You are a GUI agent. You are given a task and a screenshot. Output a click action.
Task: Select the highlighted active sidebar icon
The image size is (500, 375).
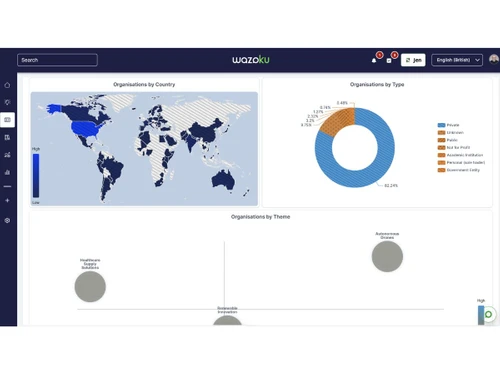coord(7,120)
